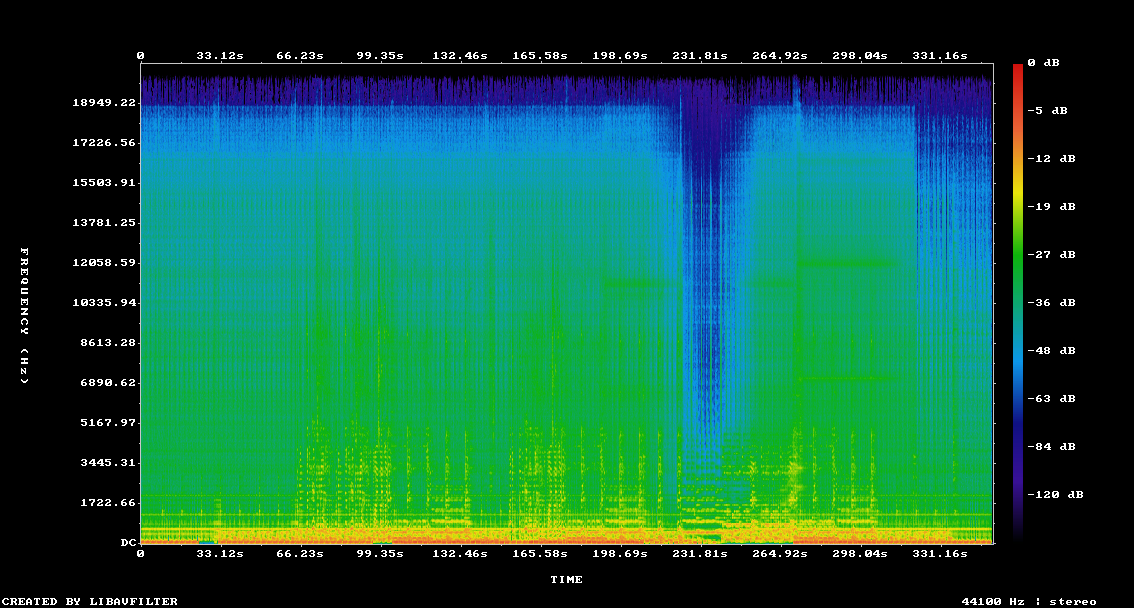This screenshot has width=1134, height=608.
Task: Select the 1722.66 frequency label
Action: 105,503
